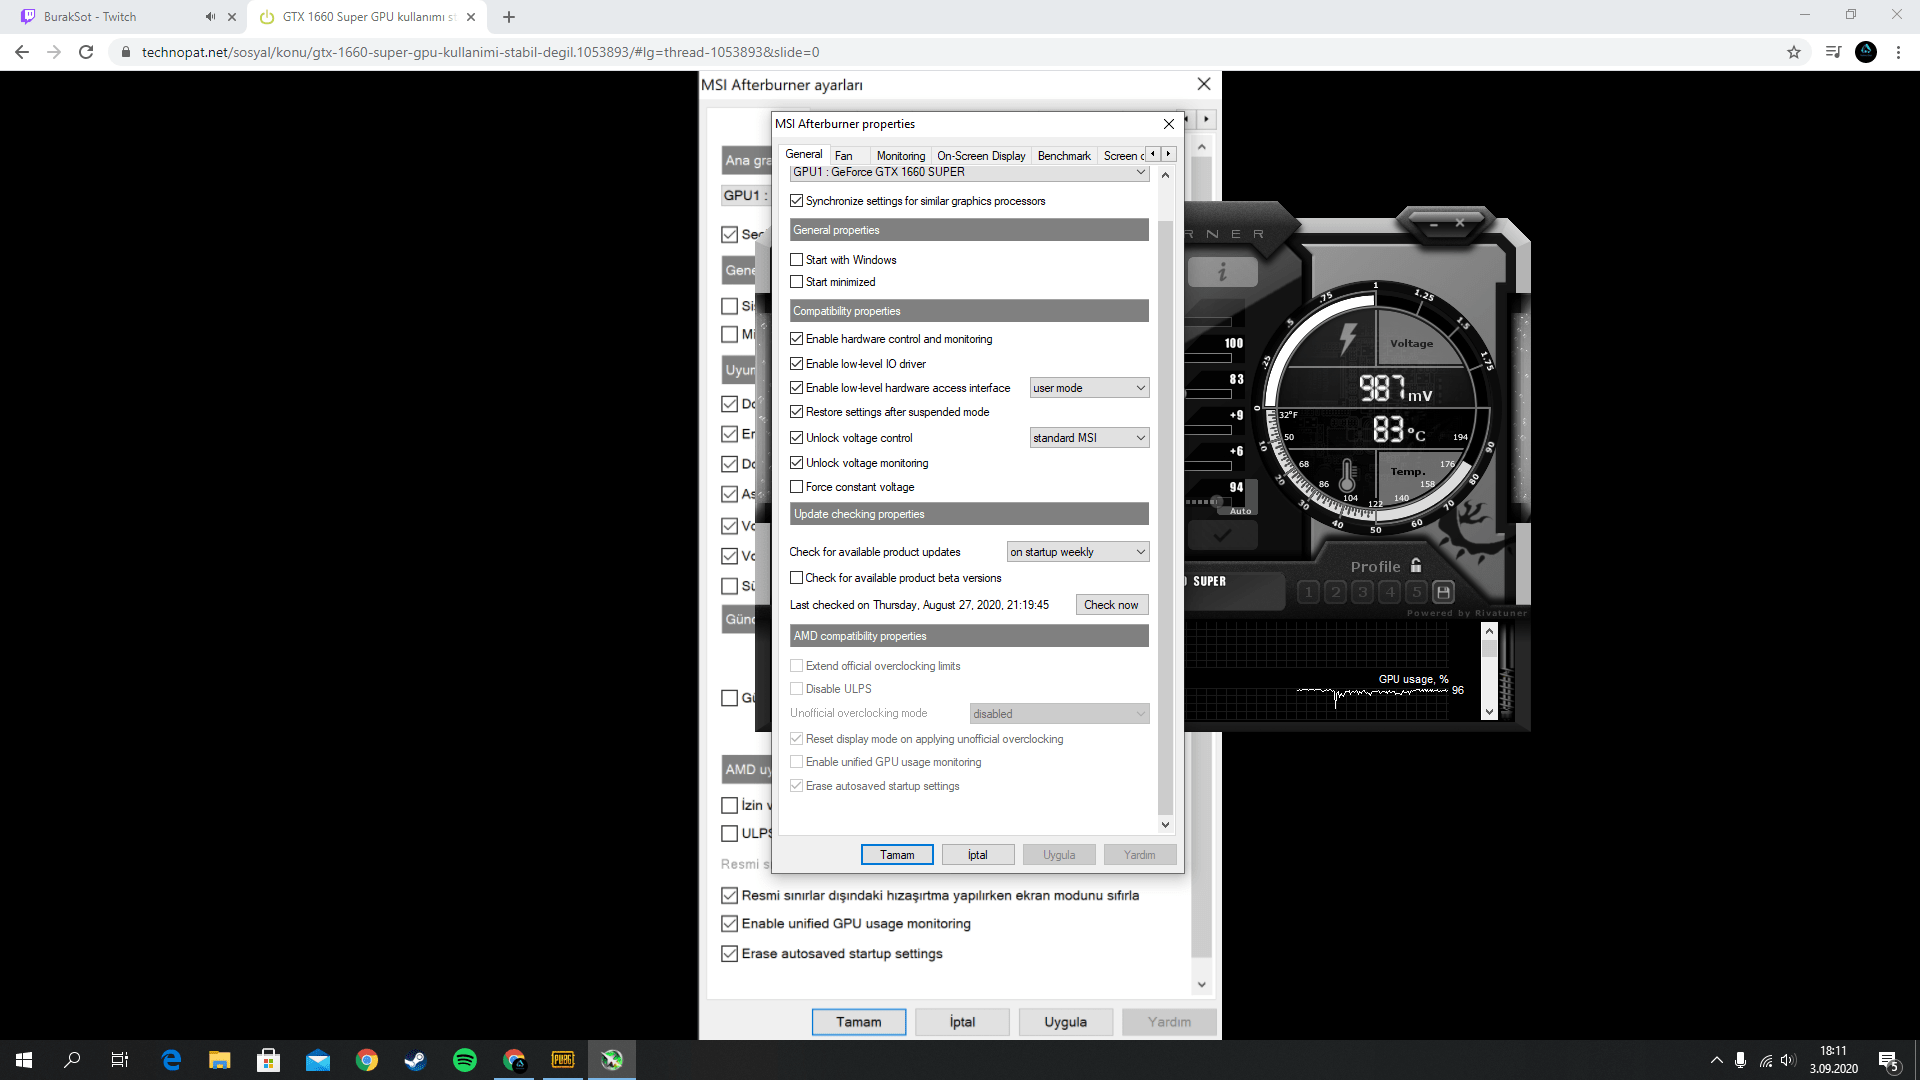Viewport: 1920px width, 1080px height.
Task: Open Steam from the taskbar
Action: (x=415, y=1060)
